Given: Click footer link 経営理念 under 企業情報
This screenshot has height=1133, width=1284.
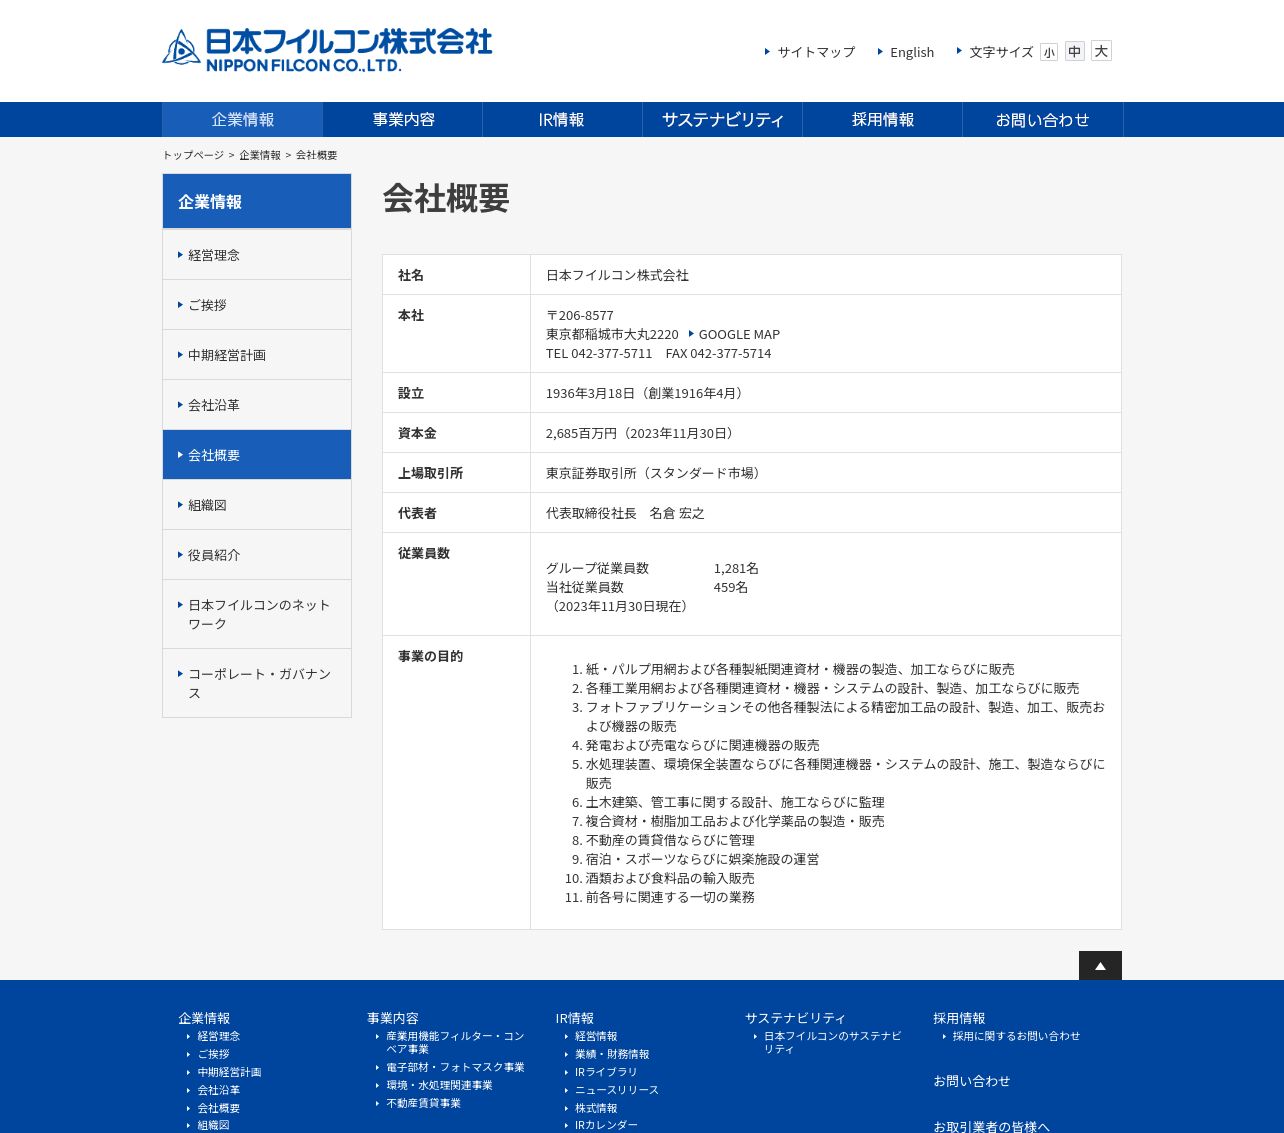Looking at the screenshot, I should coord(218,1036).
